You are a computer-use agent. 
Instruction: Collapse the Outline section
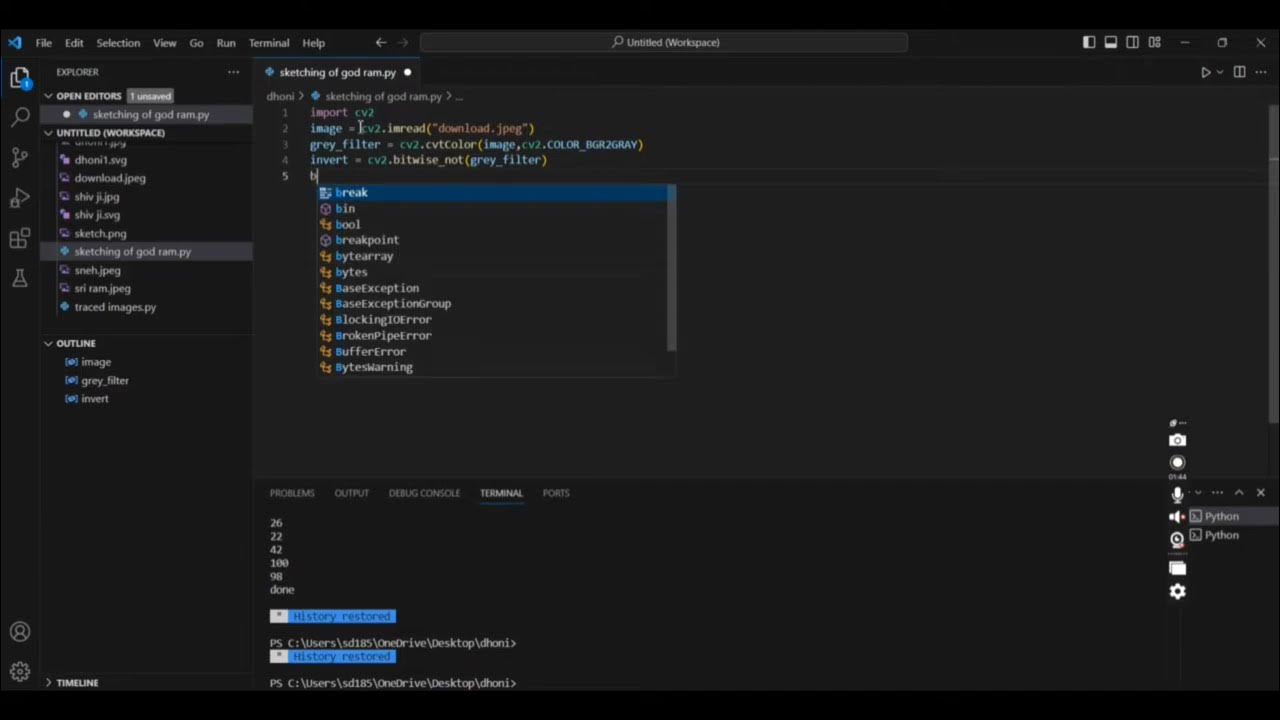click(x=75, y=343)
